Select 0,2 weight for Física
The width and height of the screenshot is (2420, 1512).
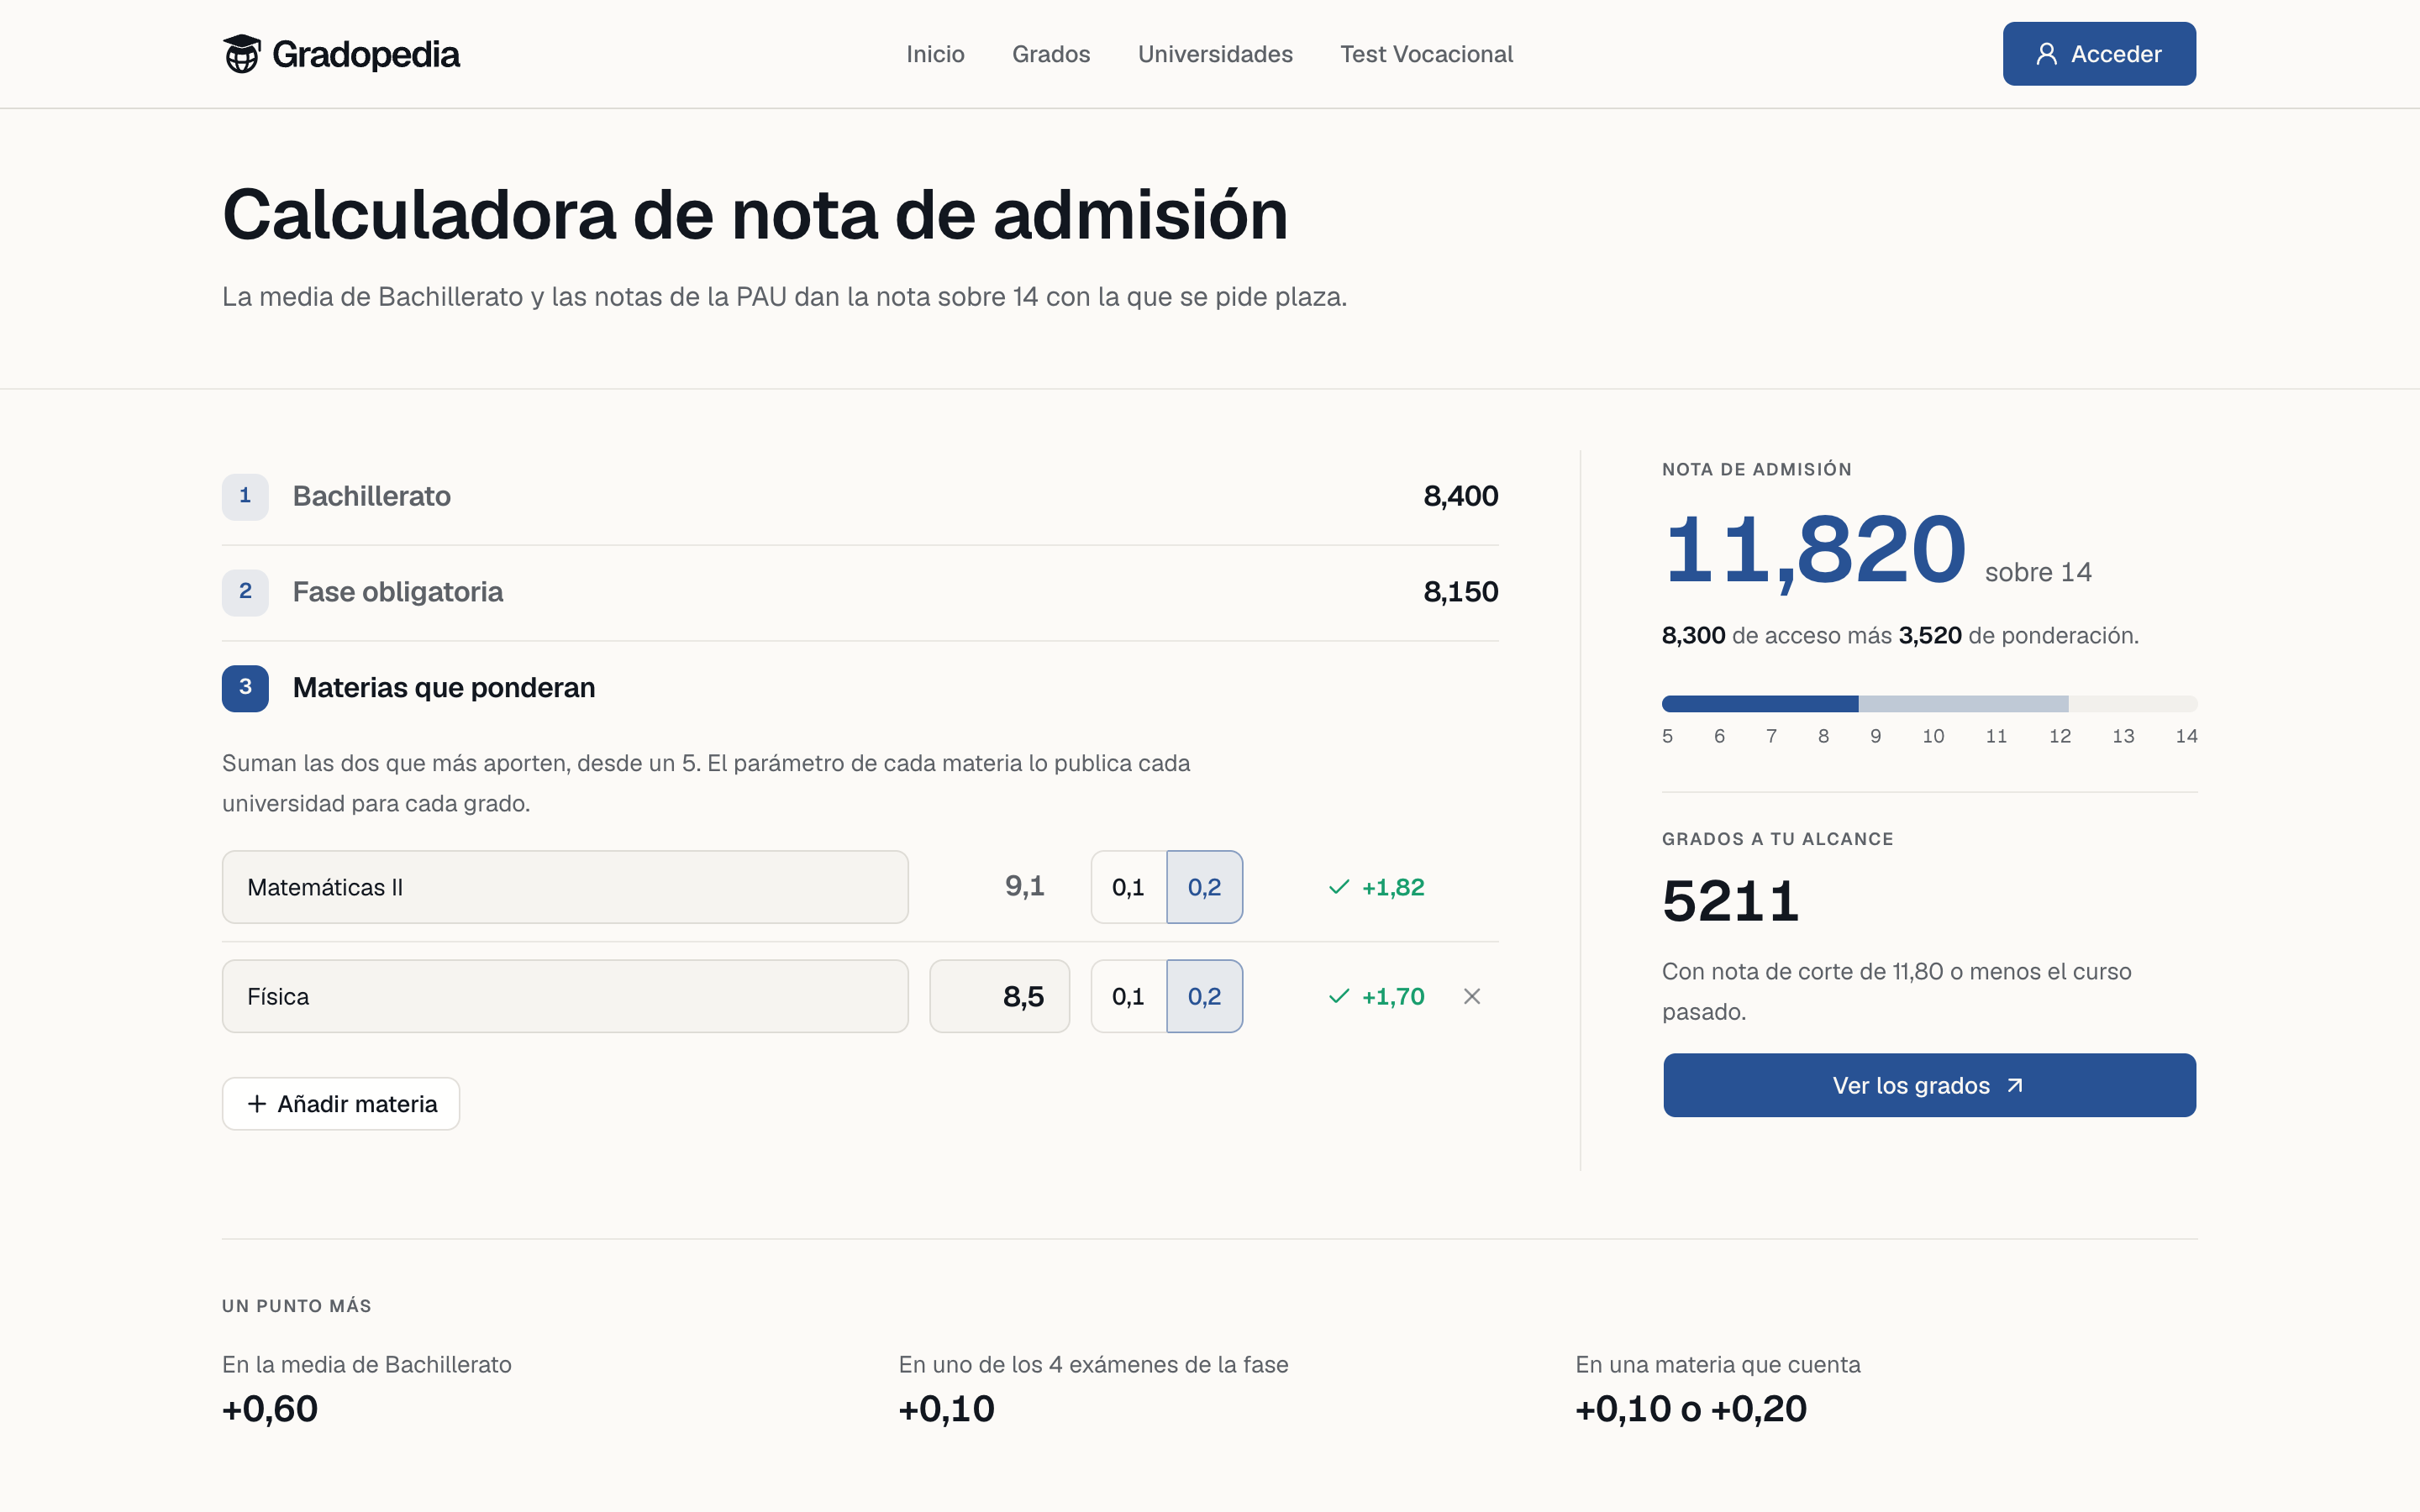pos(1204,996)
